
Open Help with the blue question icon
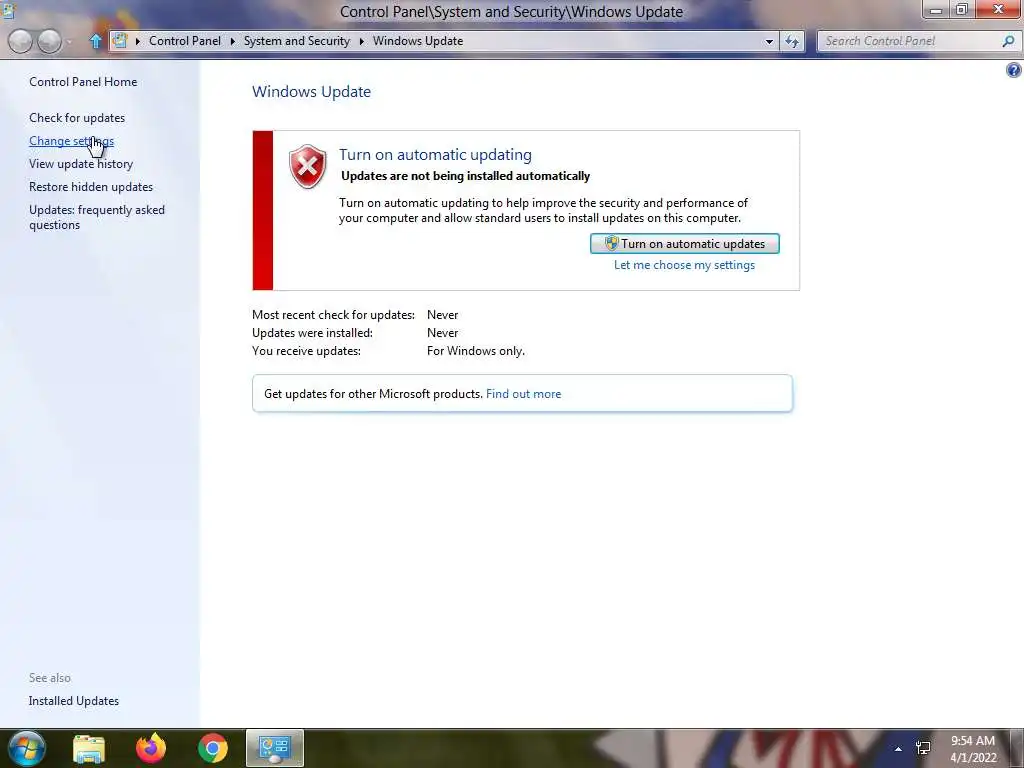[1014, 70]
